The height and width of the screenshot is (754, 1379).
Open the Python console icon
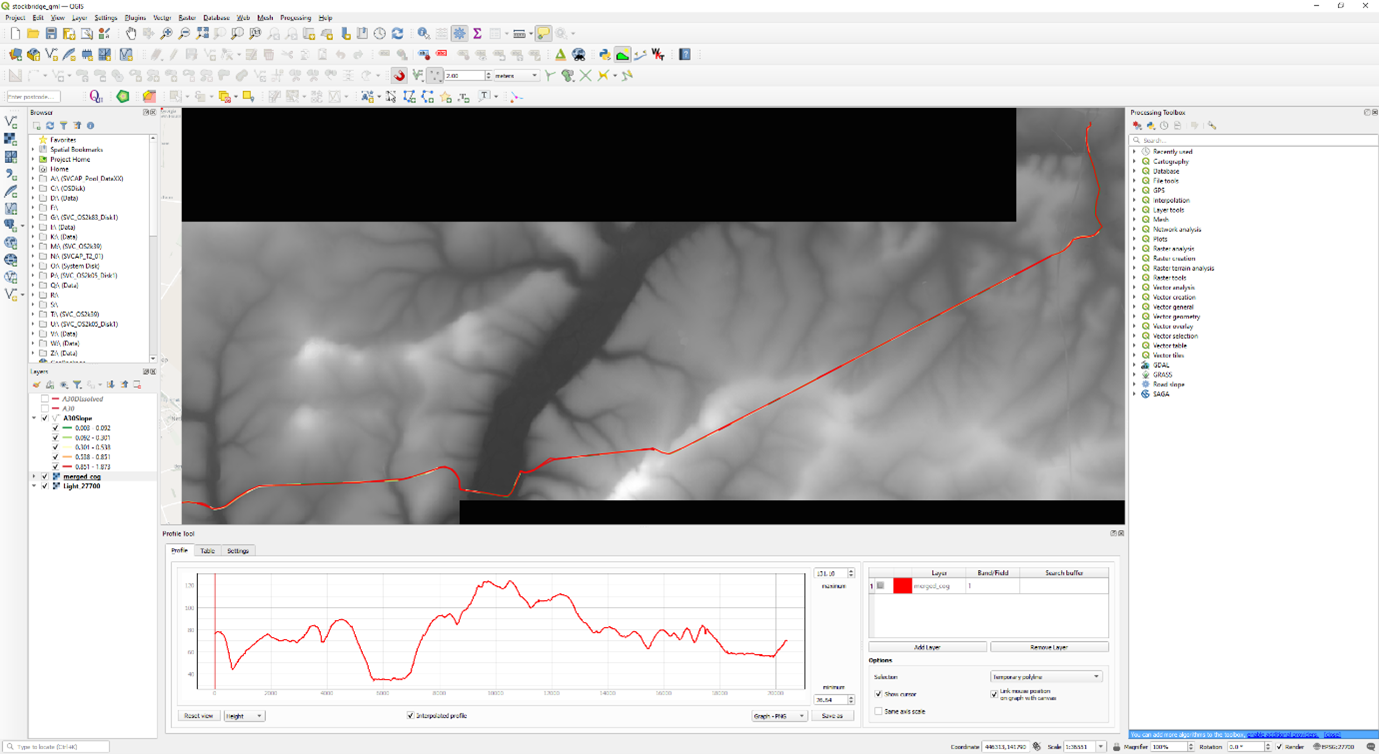(x=605, y=55)
